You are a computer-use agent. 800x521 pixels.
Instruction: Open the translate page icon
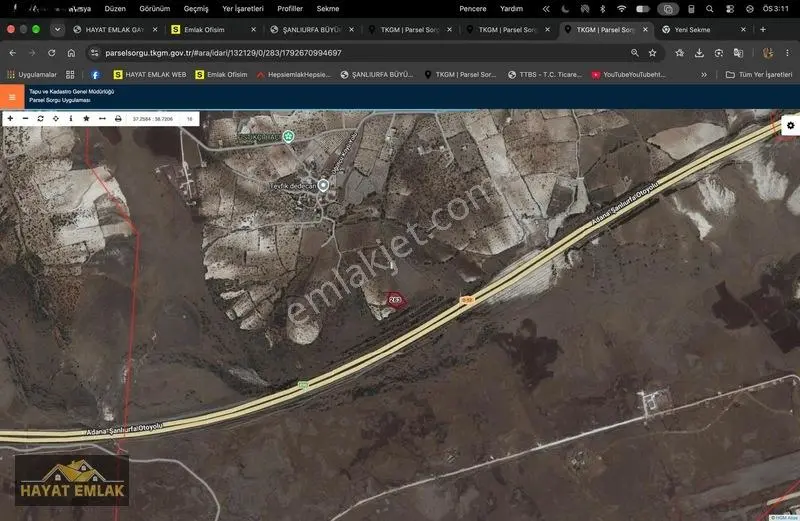coord(738,53)
